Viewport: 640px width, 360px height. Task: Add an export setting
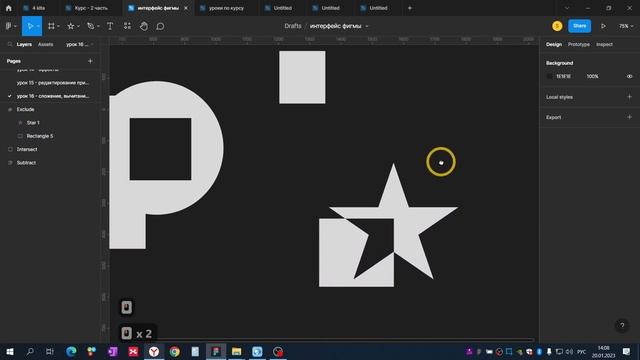tap(629, 117)
